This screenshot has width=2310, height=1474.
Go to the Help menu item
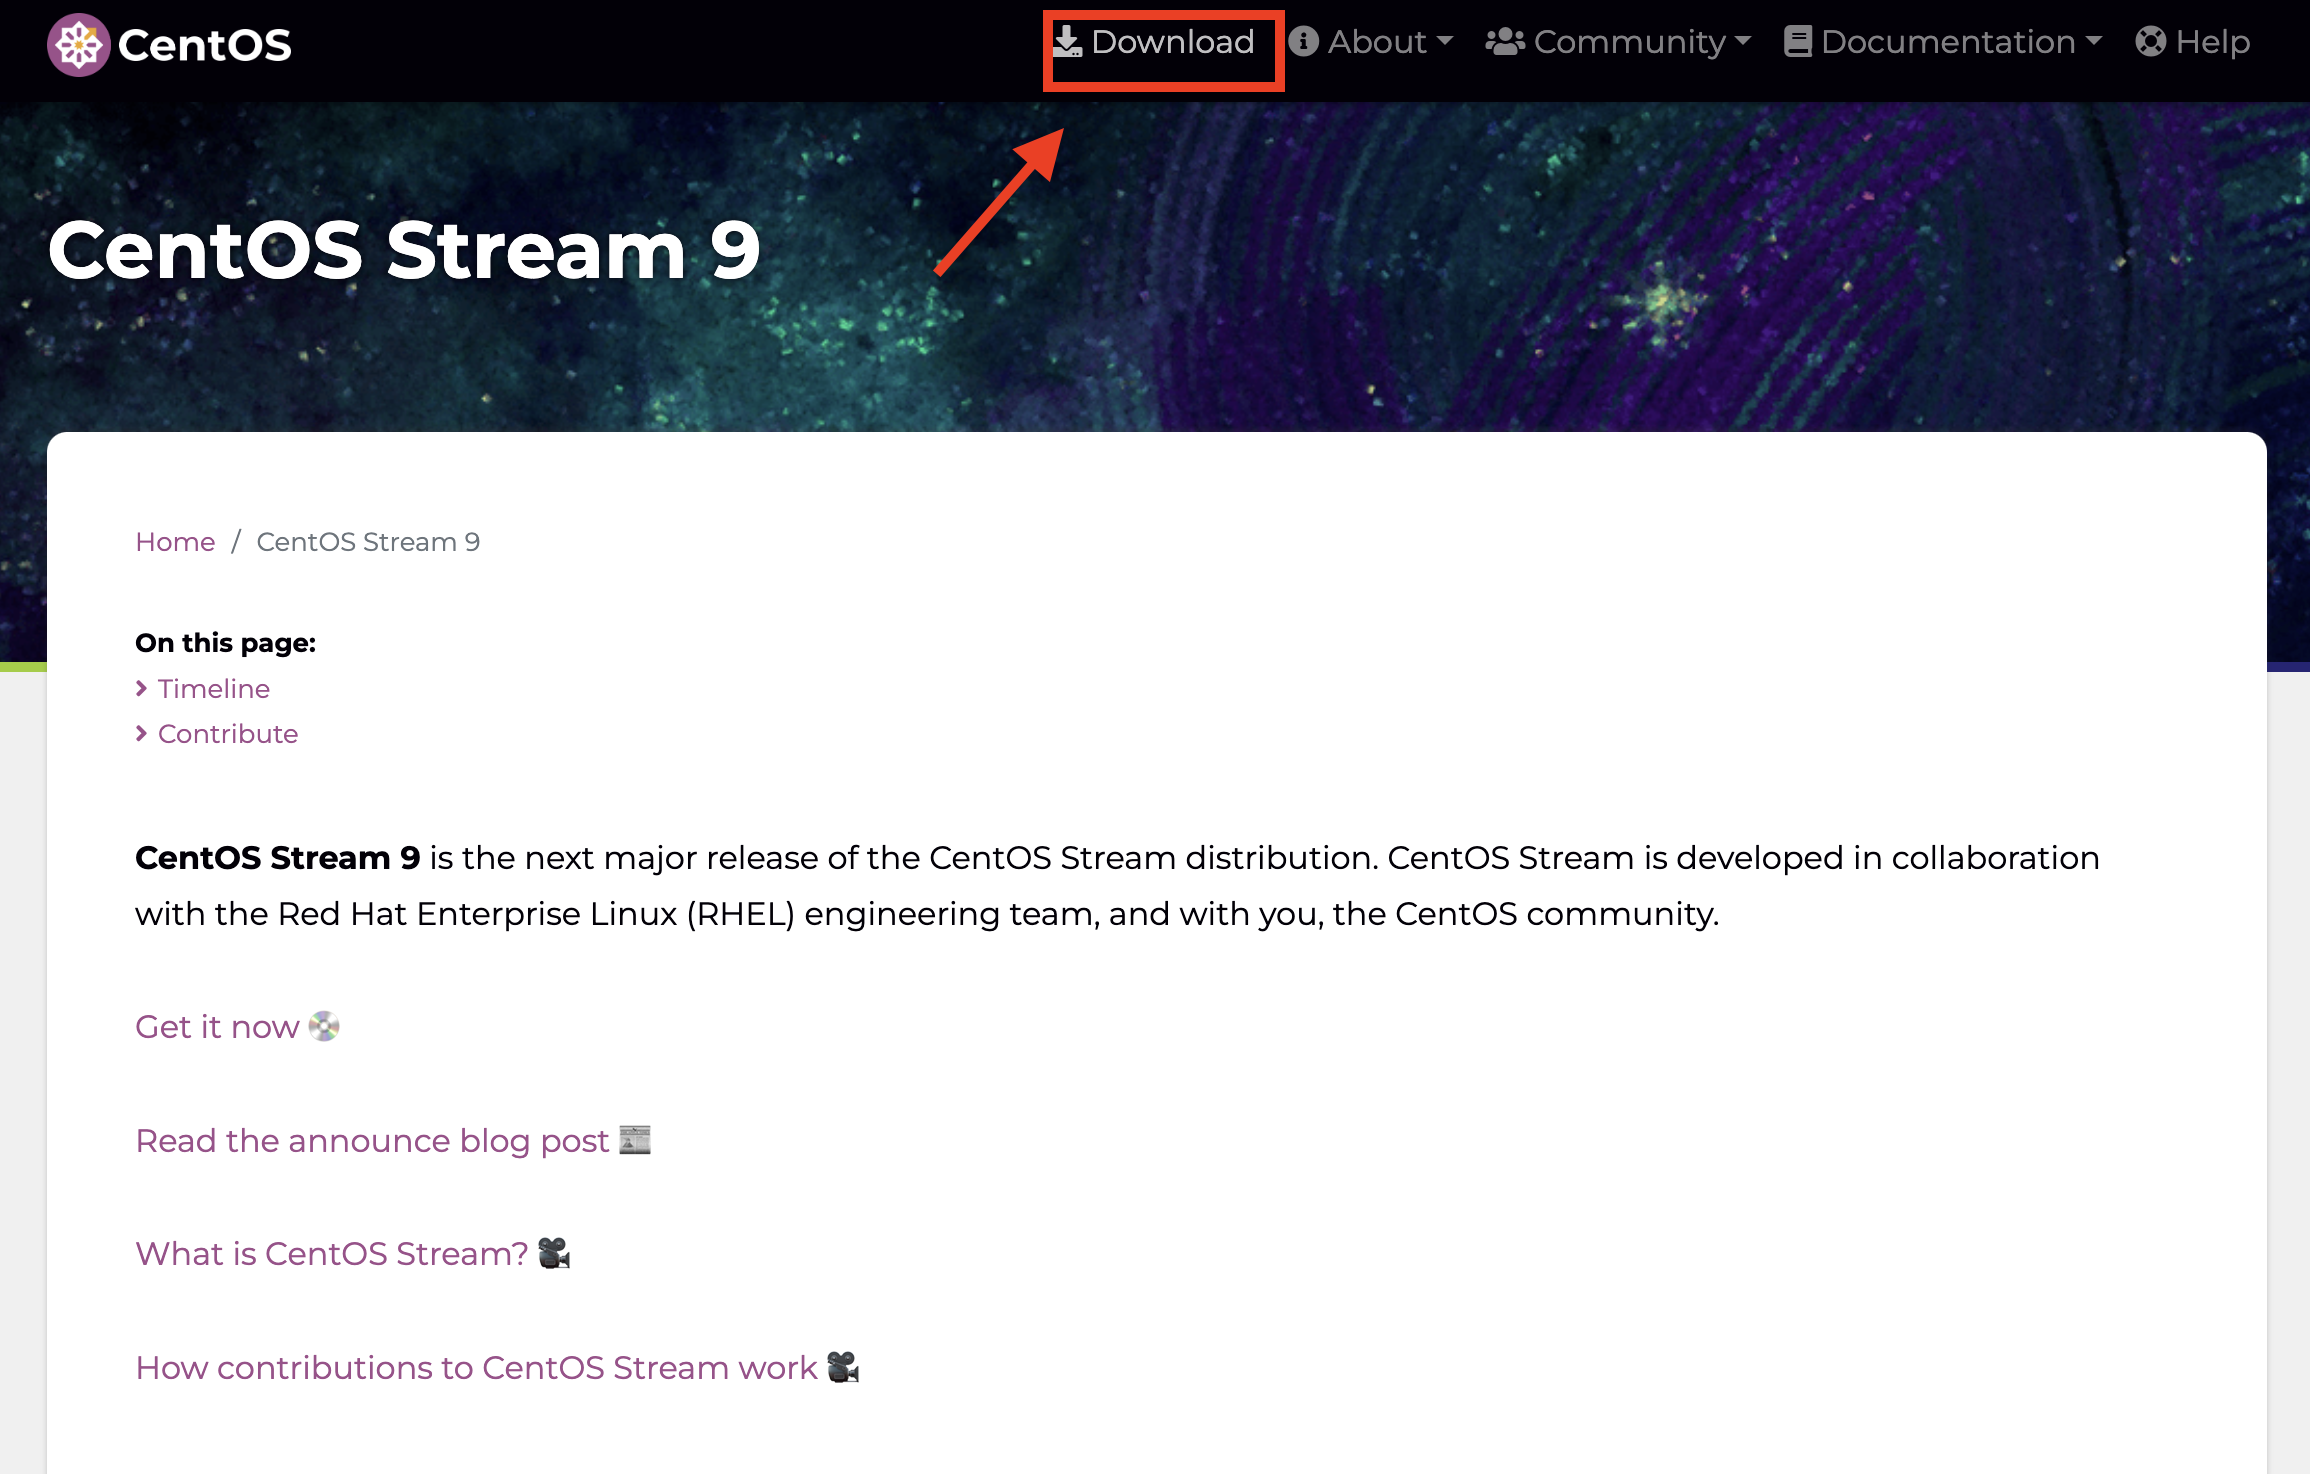(2212, 41)
